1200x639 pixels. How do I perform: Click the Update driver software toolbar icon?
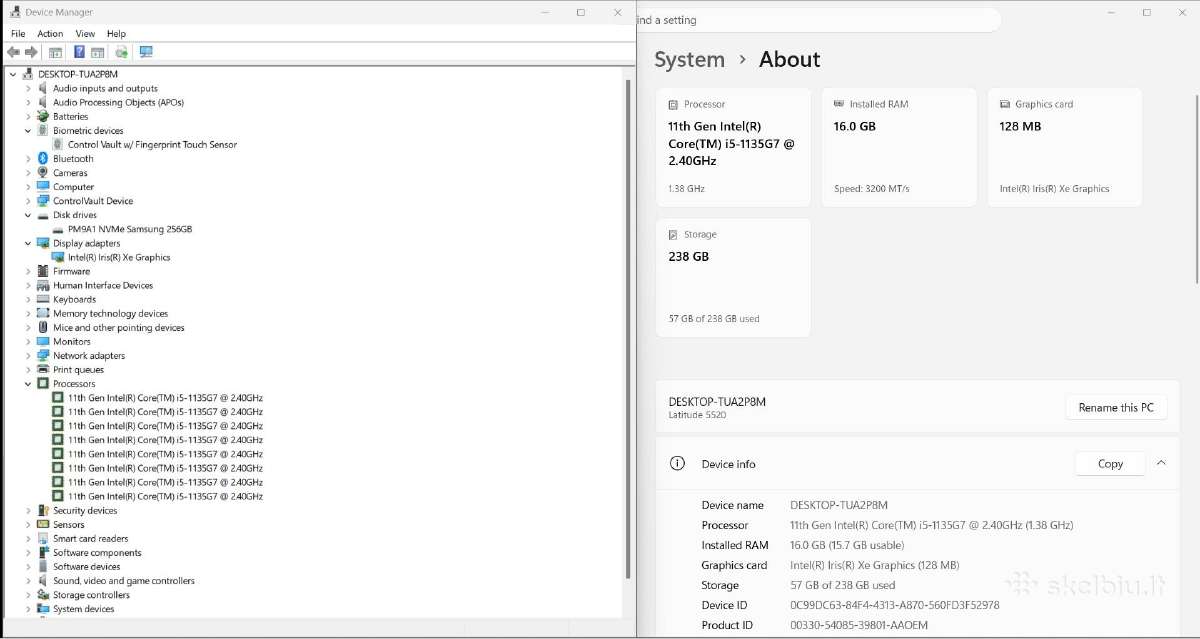click(121, 52)
